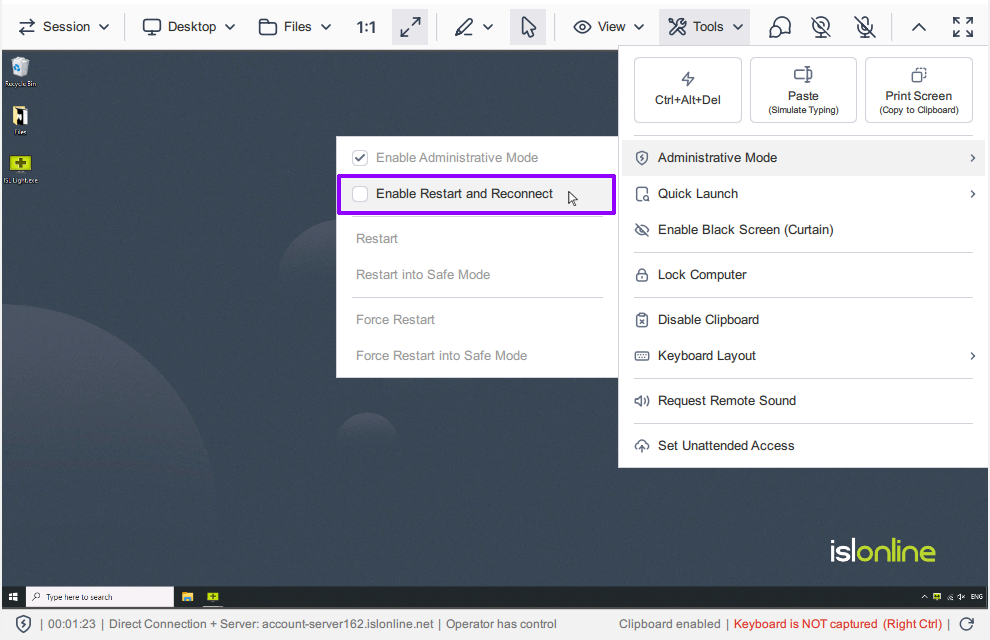Open File Explorer in remote taskbar

pyautogui.click(x=188, y=596)
